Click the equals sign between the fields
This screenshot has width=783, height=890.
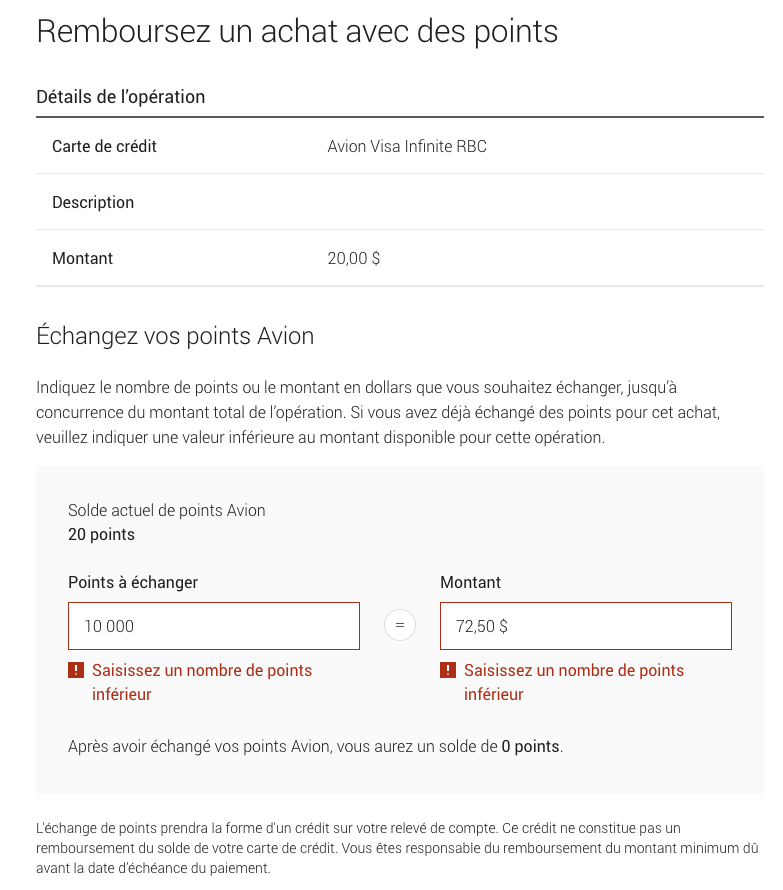click(399, 625)
